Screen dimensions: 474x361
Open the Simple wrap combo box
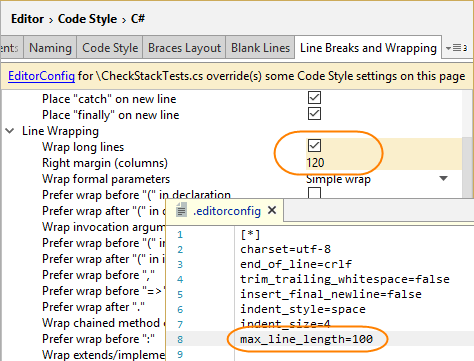(378, 179)
